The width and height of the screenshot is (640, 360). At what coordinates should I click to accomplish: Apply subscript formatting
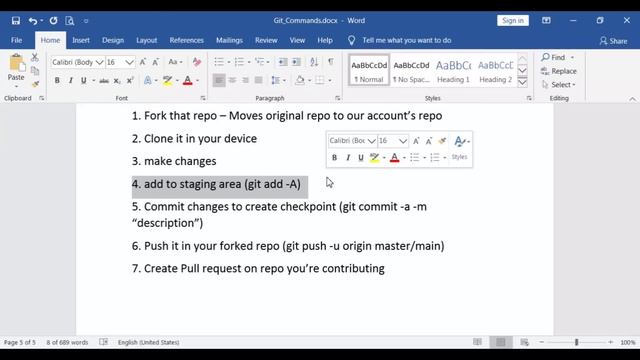point(117,81)
